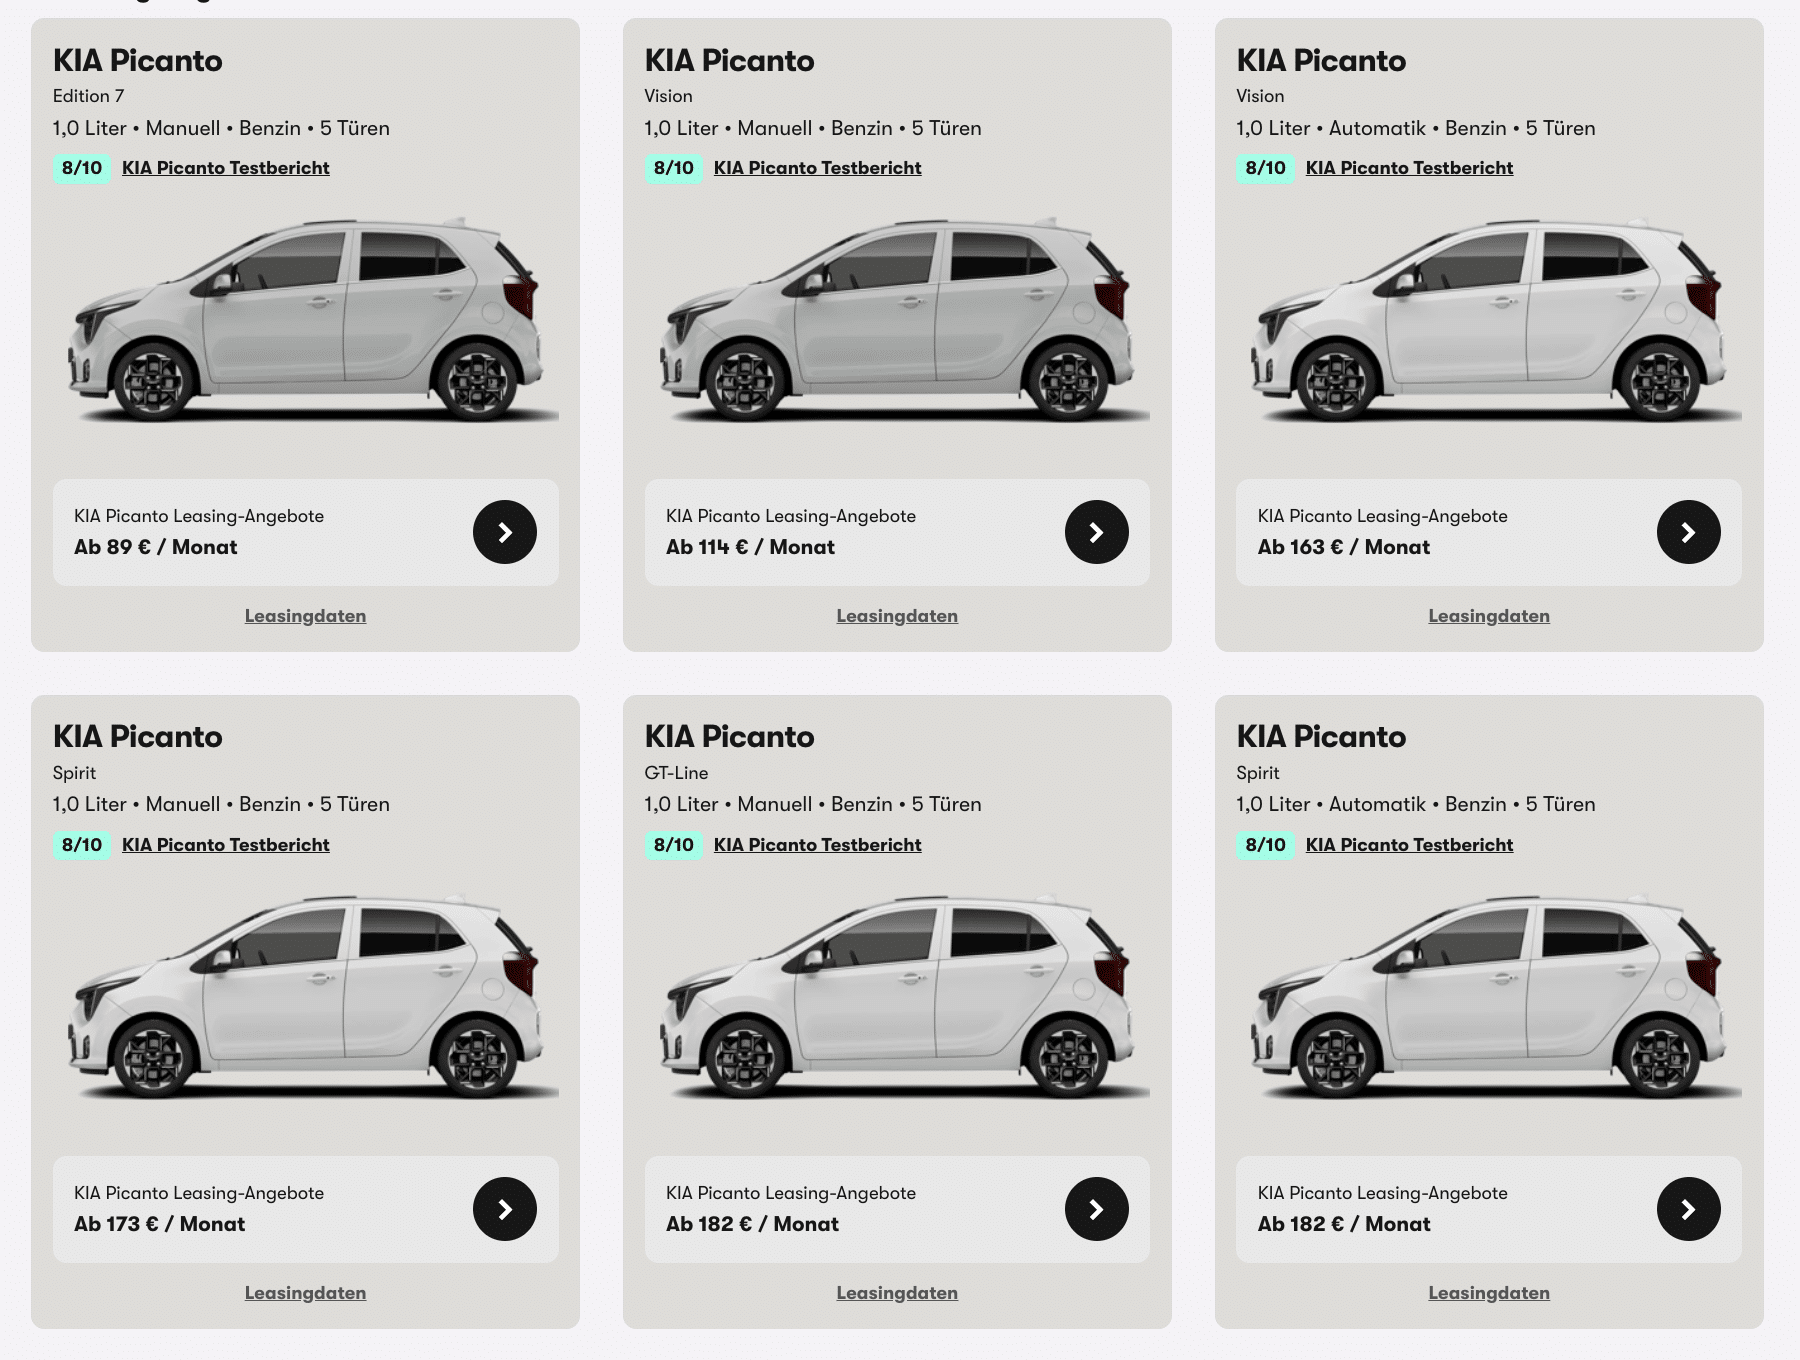The image size is (1800, 1360).
Task: Click "Edition 7" trim label
Action: pos(89,96)
